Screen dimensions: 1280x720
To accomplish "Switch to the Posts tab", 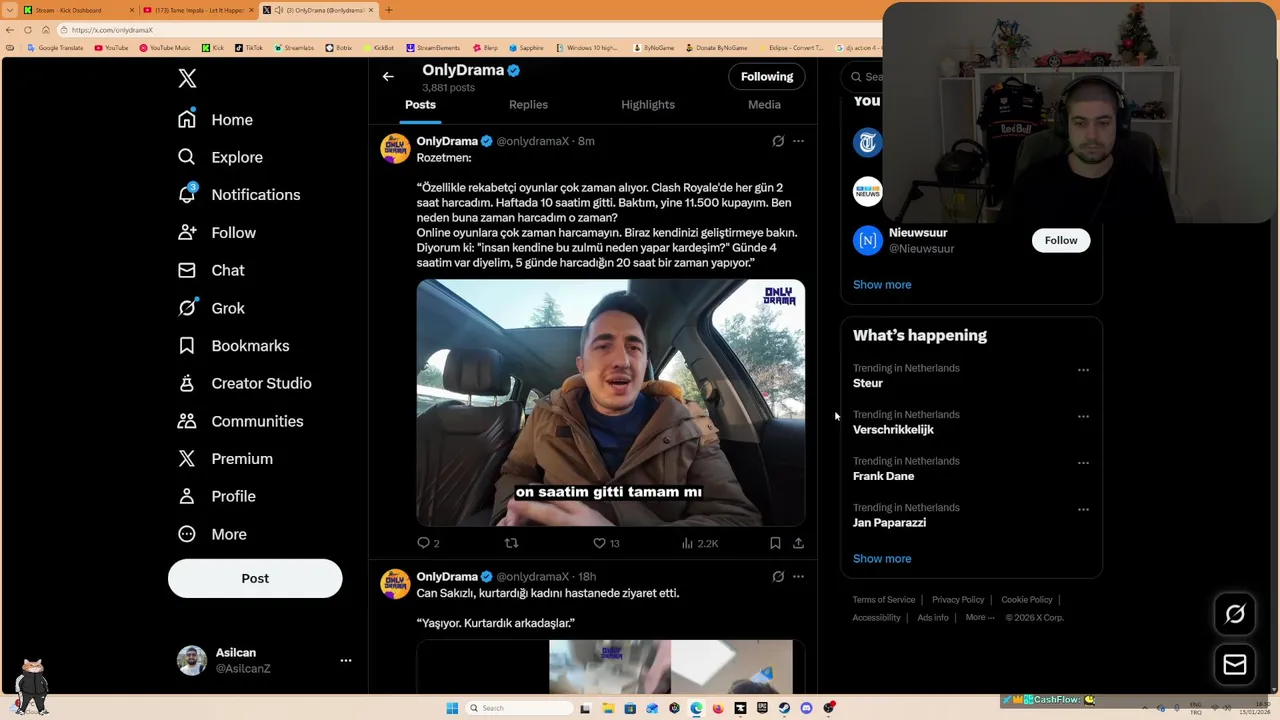I will 420,105.
